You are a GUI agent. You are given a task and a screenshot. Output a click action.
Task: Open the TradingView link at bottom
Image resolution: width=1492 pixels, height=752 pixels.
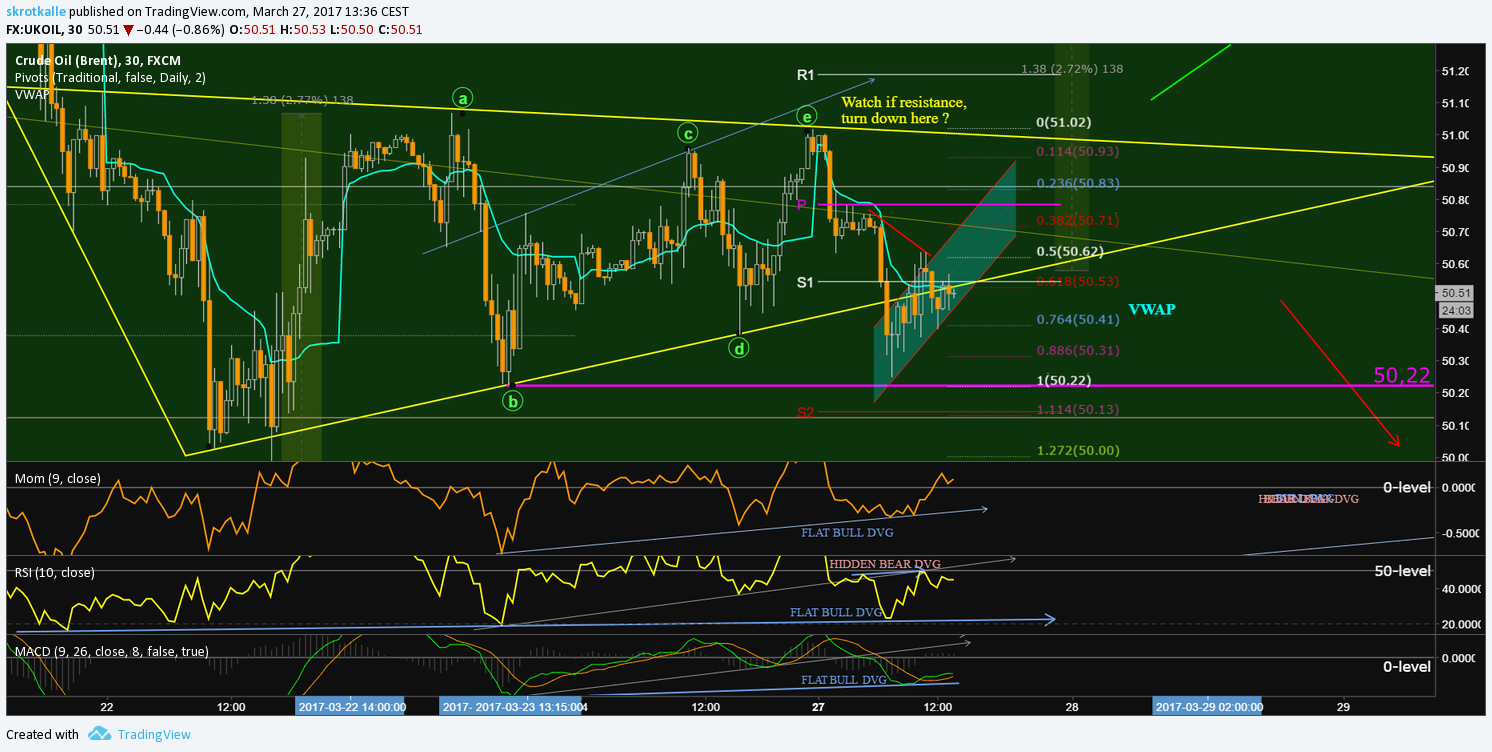(153, 734)
